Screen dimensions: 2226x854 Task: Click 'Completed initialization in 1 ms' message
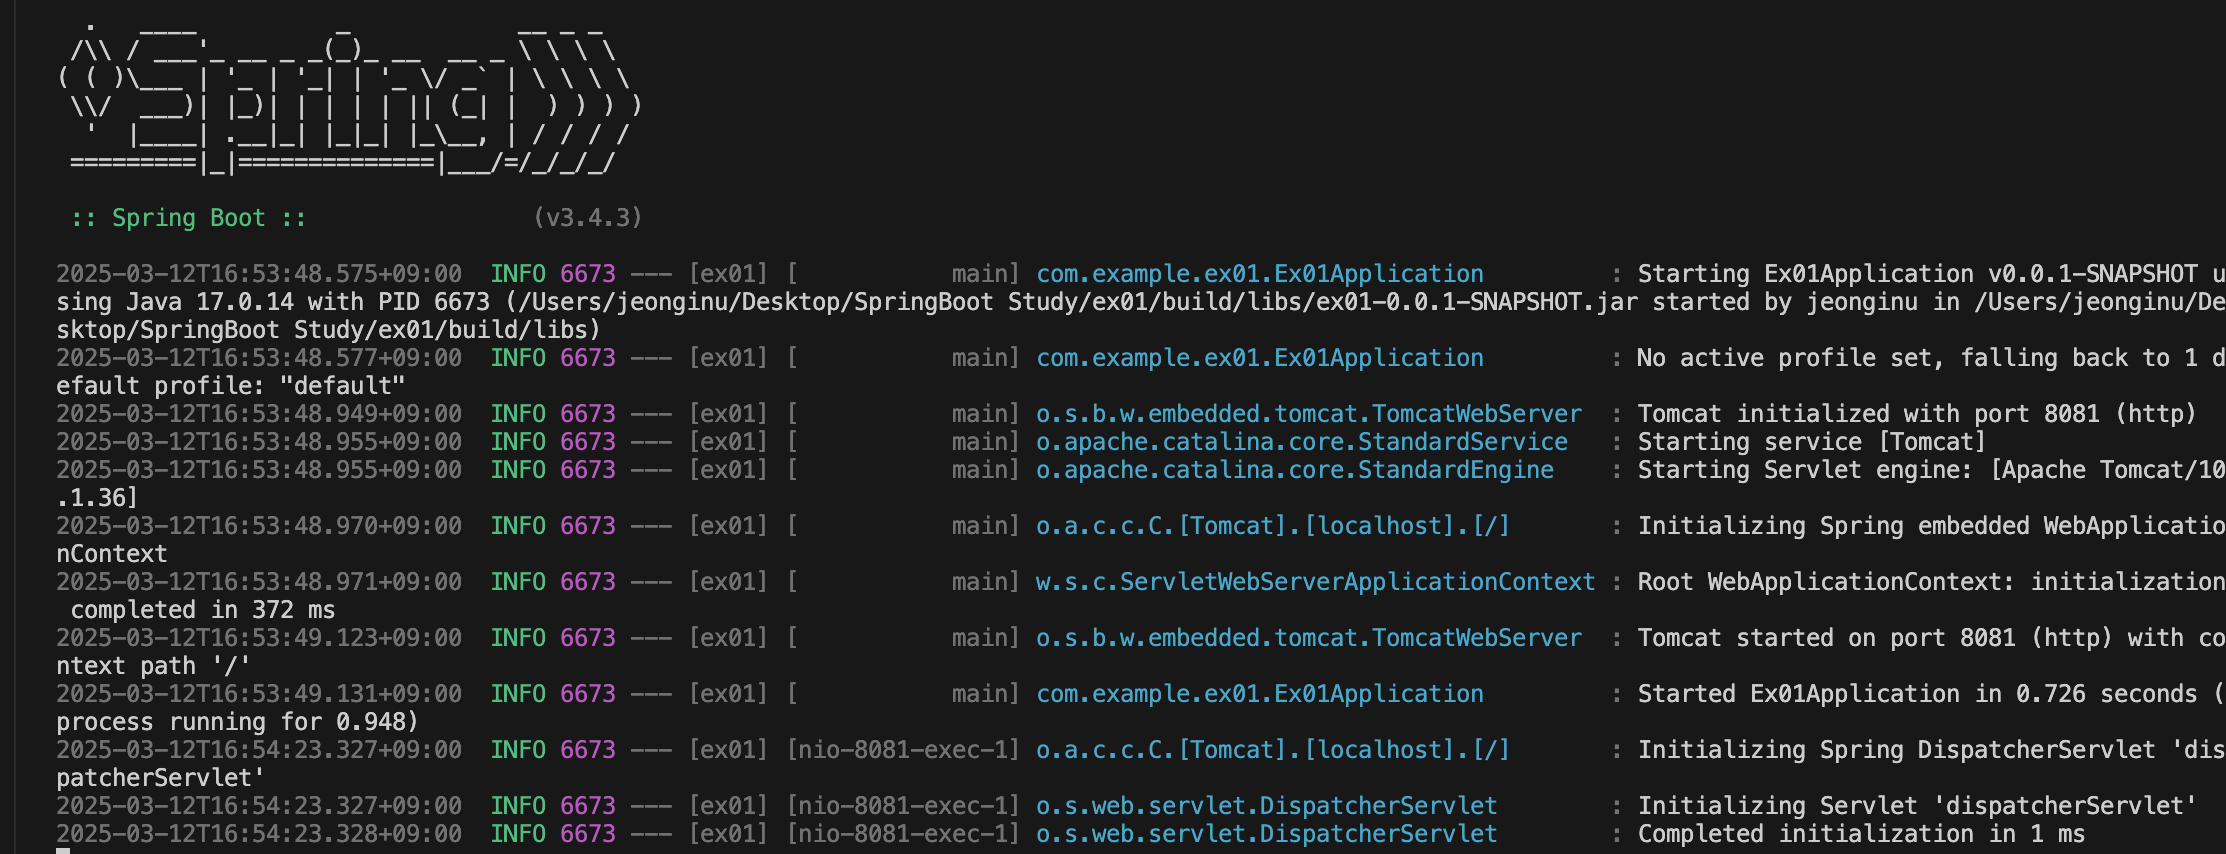click(1861, 834)
